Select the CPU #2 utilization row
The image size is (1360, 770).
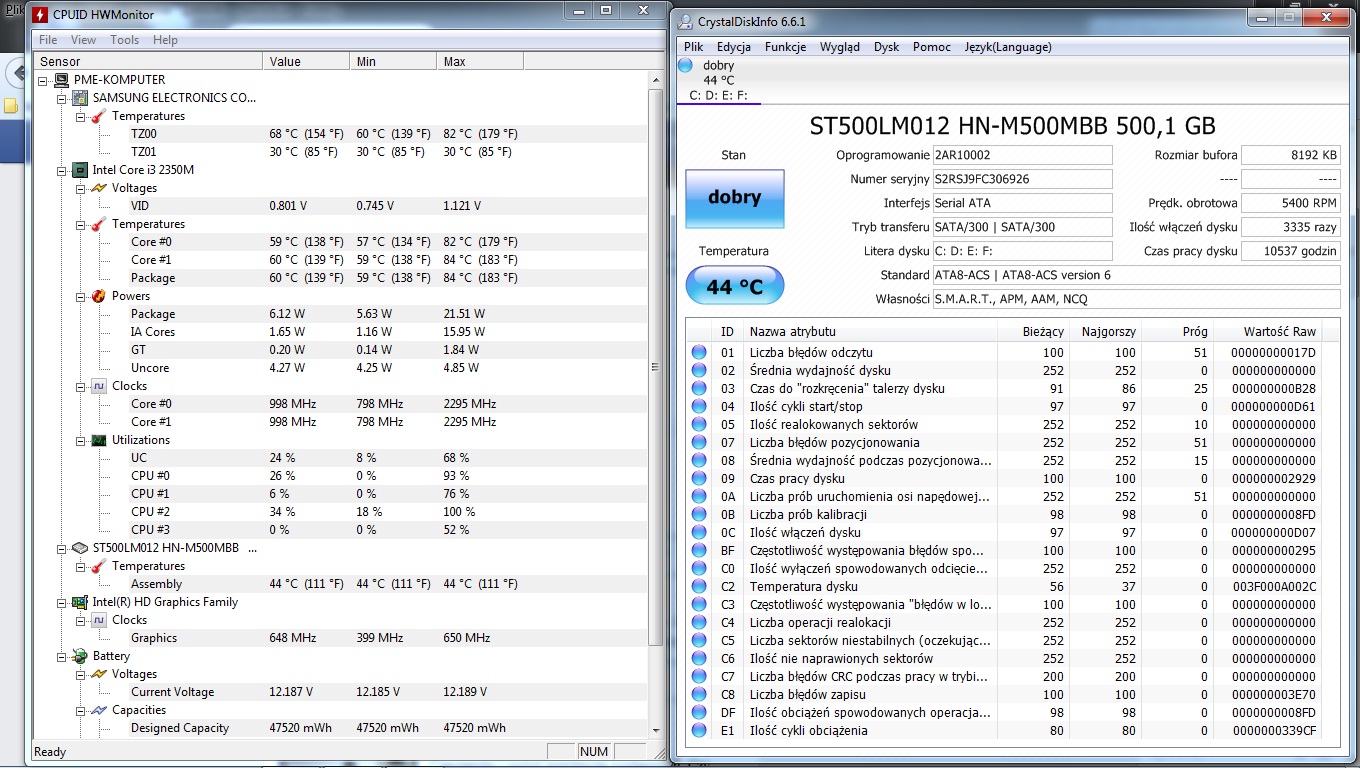click(342, 512)
